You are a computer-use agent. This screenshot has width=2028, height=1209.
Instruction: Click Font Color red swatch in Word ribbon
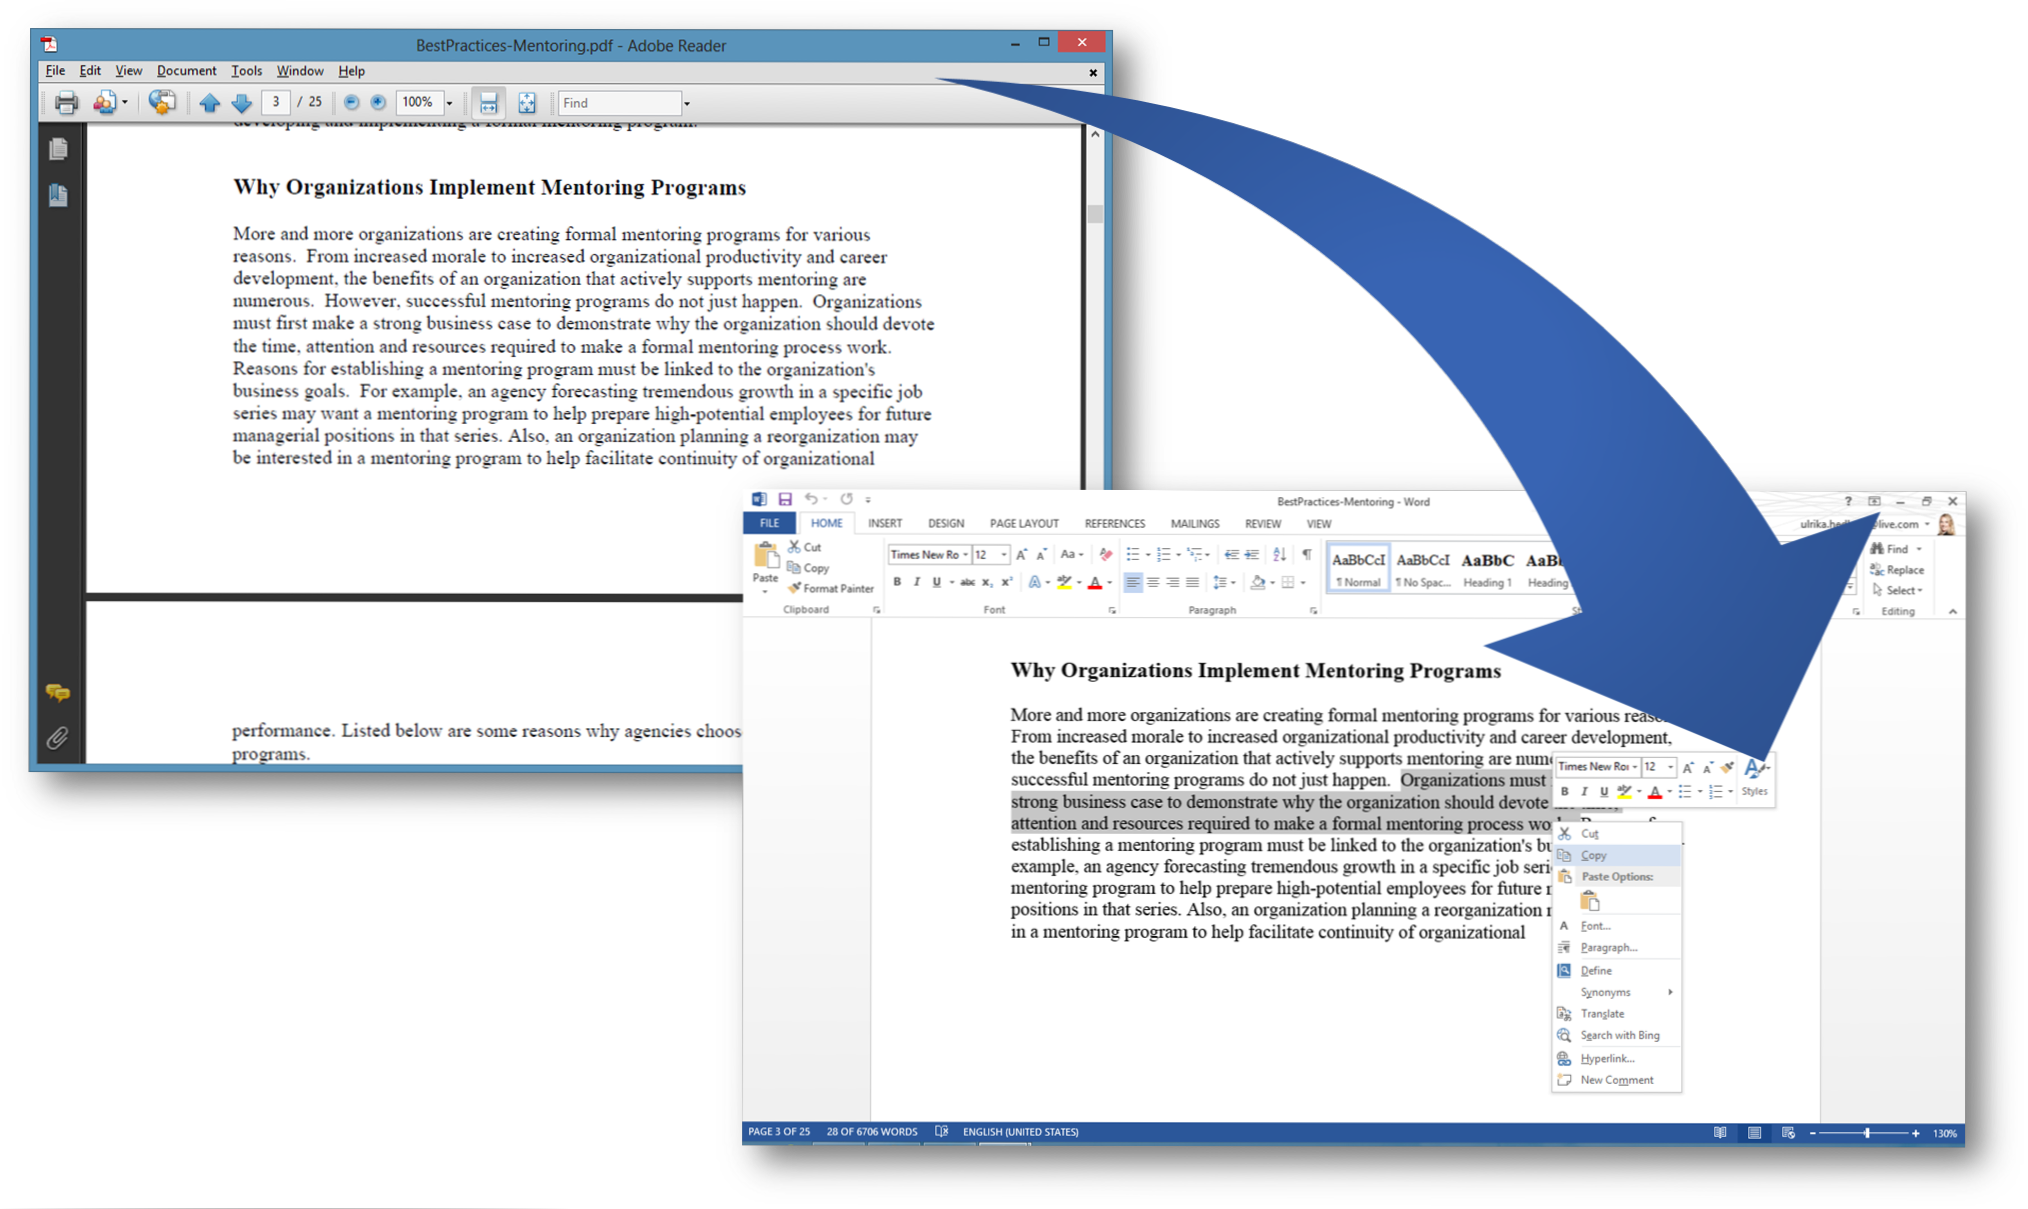(1095, 582)
